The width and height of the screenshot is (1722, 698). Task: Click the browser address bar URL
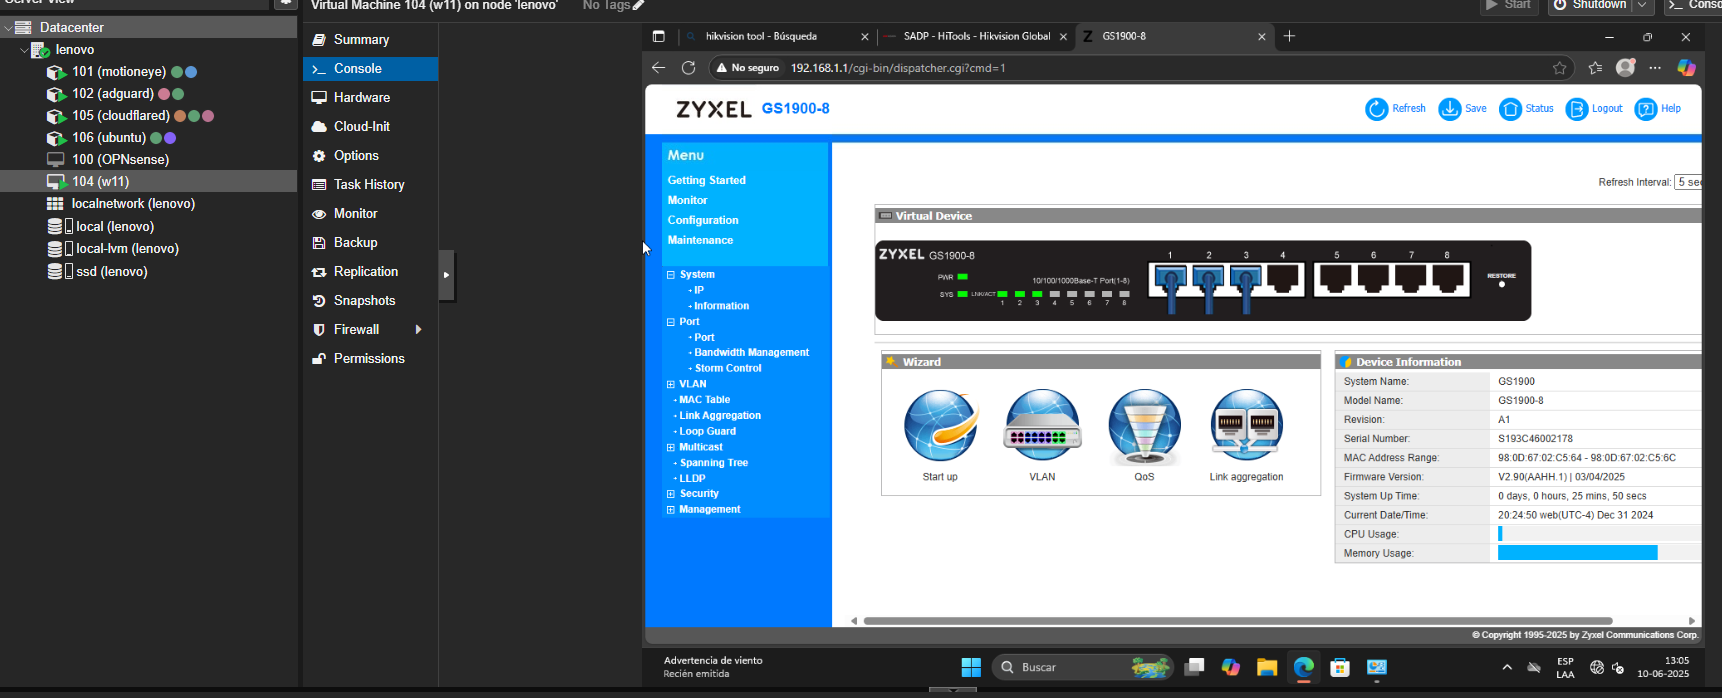click(x=898, y=68)
